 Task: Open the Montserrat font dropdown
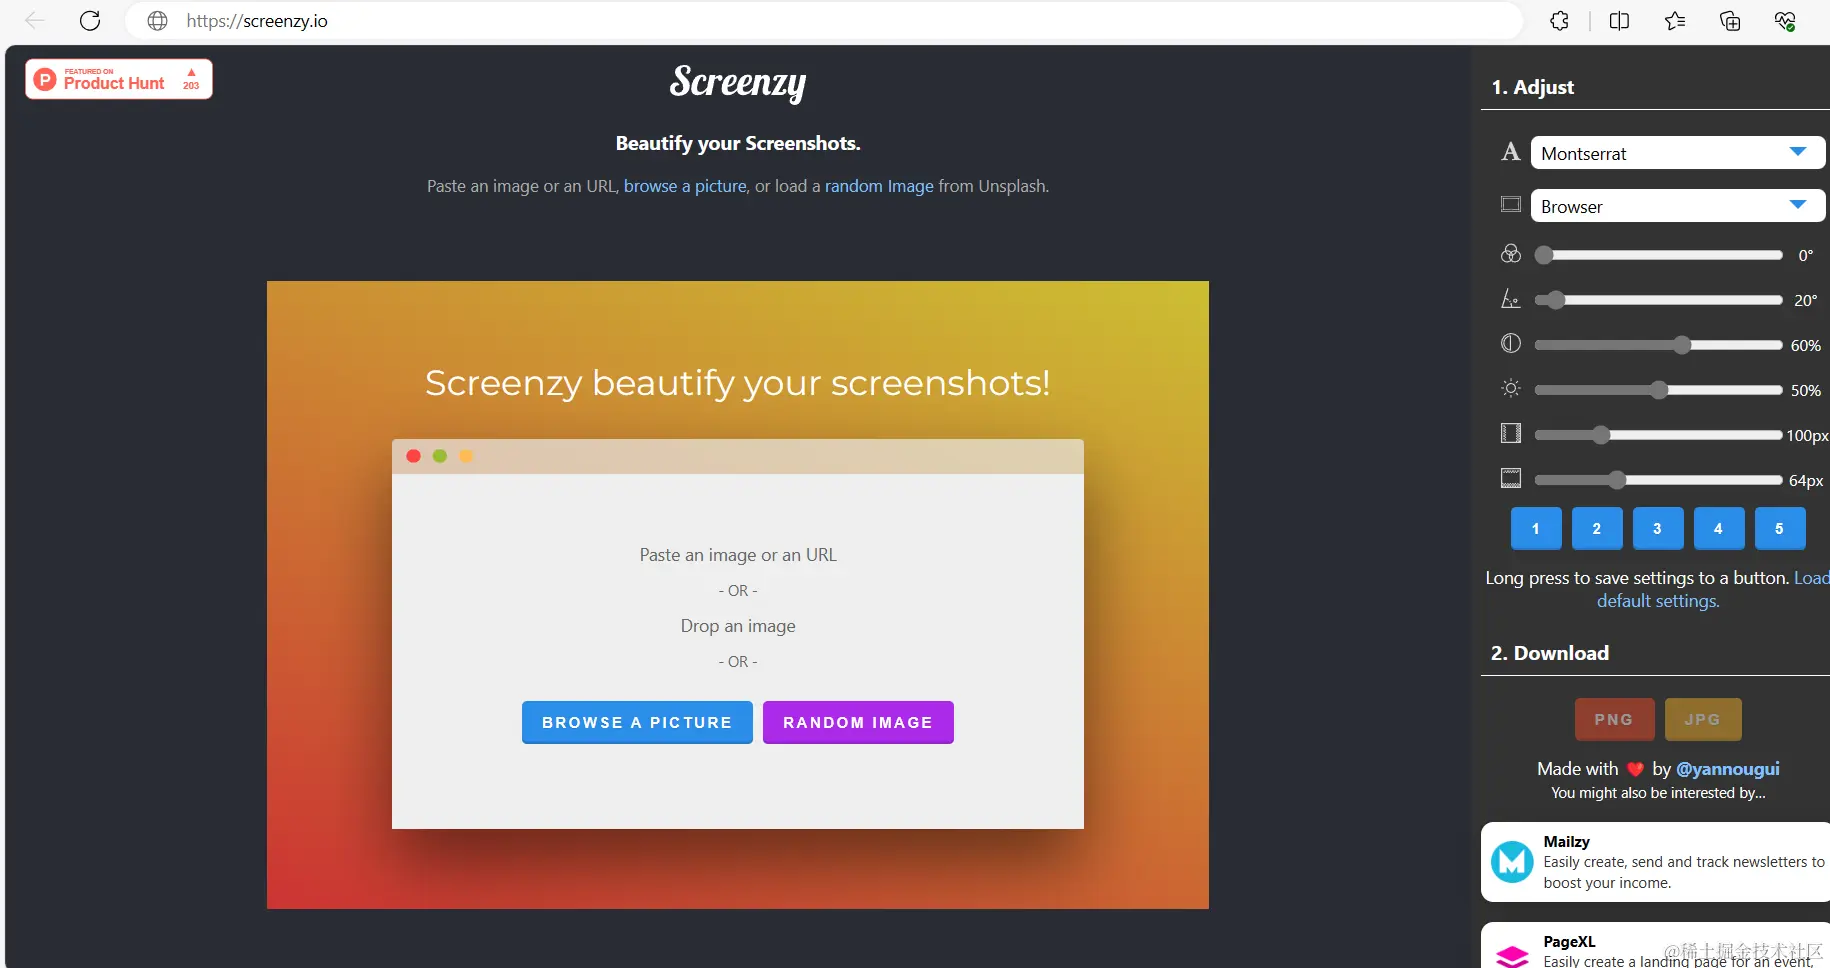(x=1678, y=153)
